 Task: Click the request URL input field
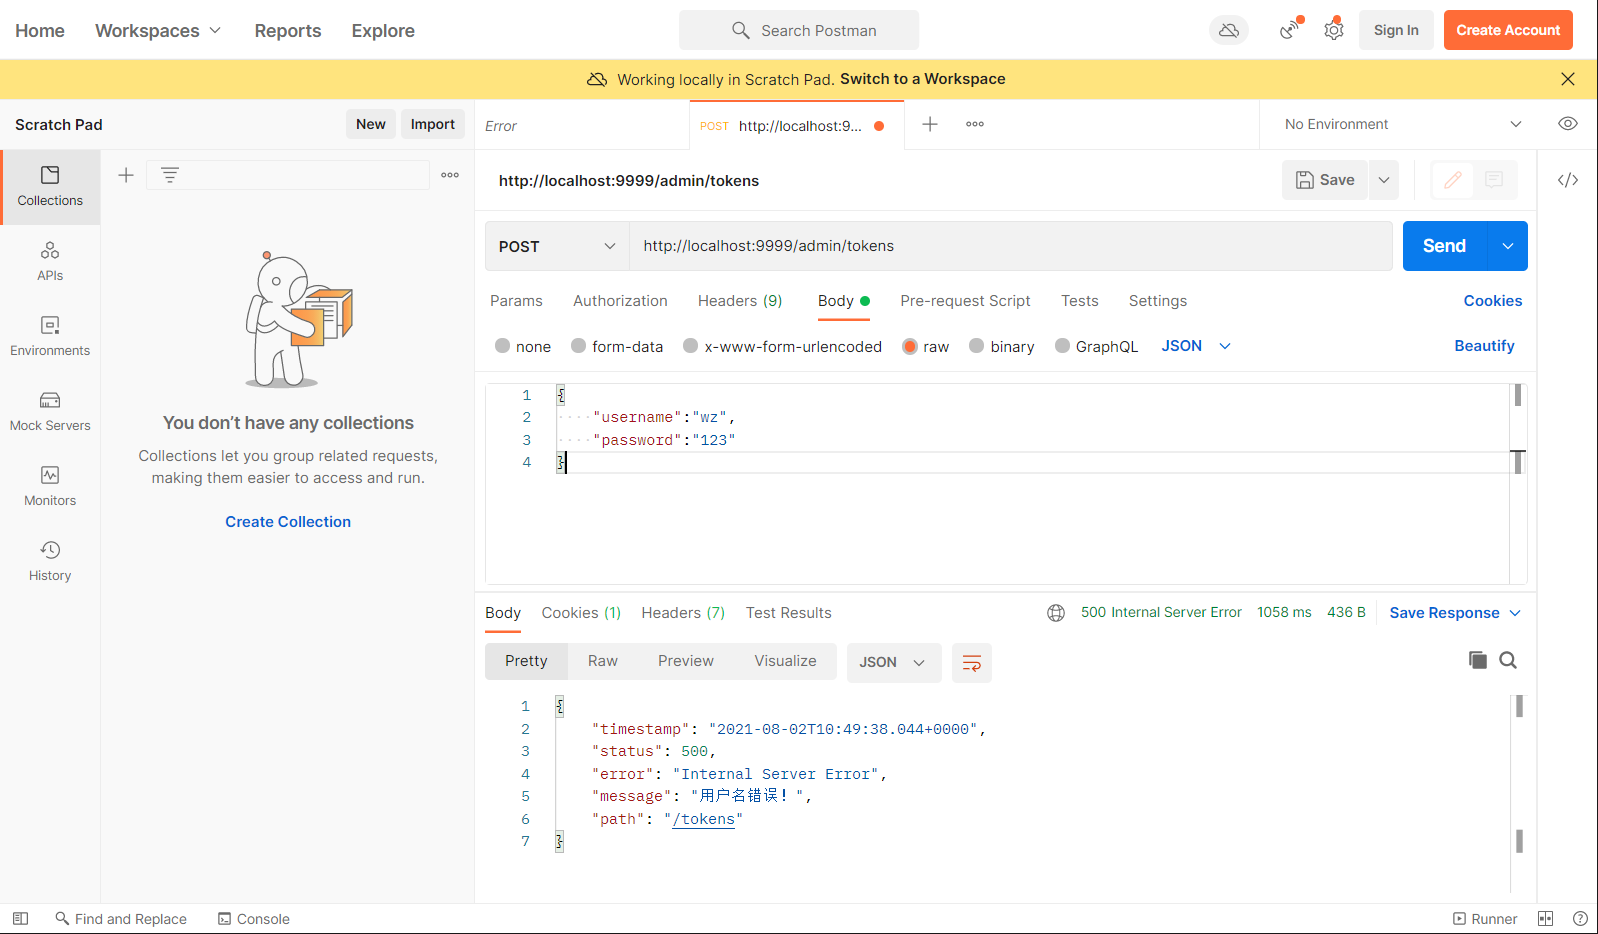[x=1011, y=246]
